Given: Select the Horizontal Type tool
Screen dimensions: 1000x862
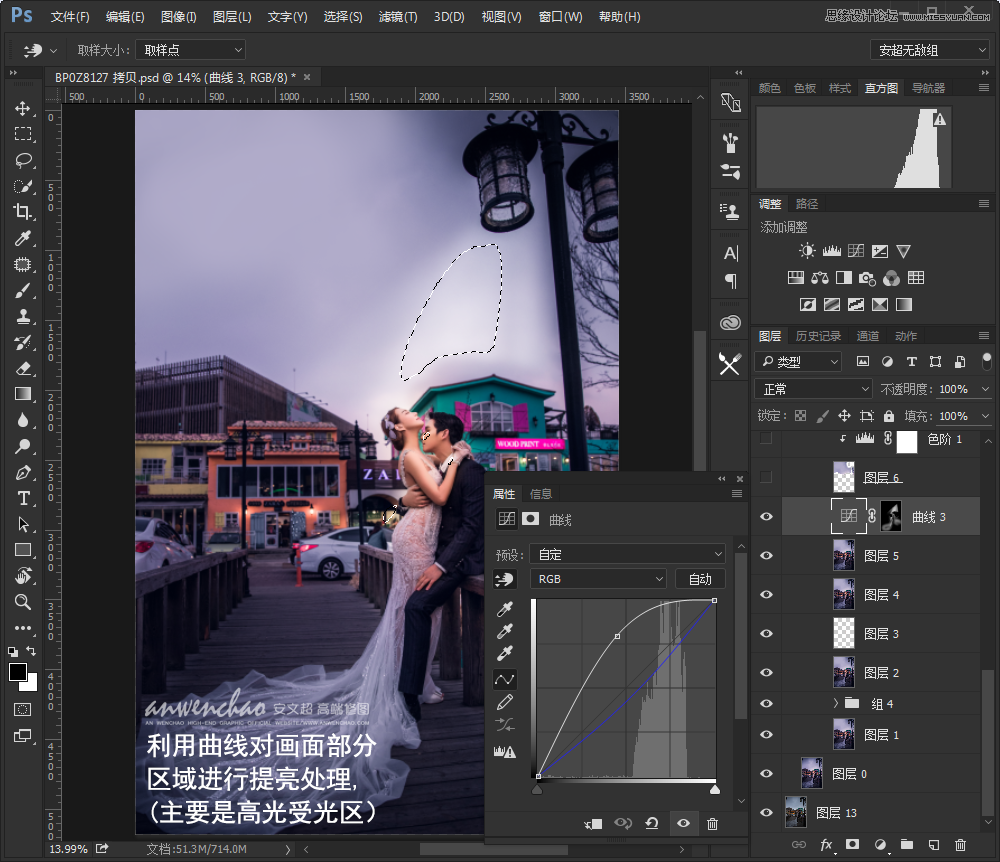Looking at the screenshot, I should 23,499.
